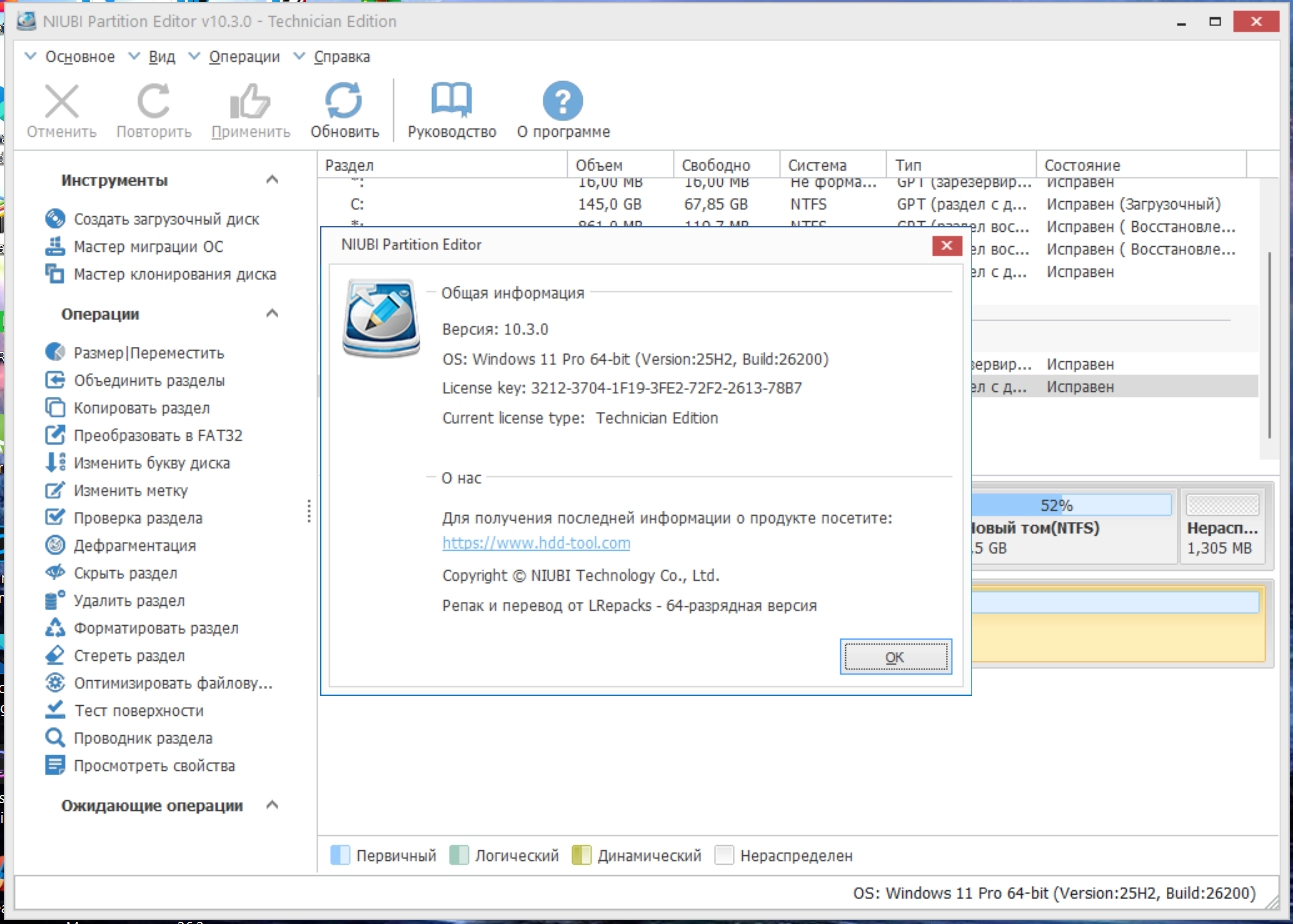Click the Логический legend color swatch
The height and width of the screenshot is (924, 1293).
[x=460, y=856]
